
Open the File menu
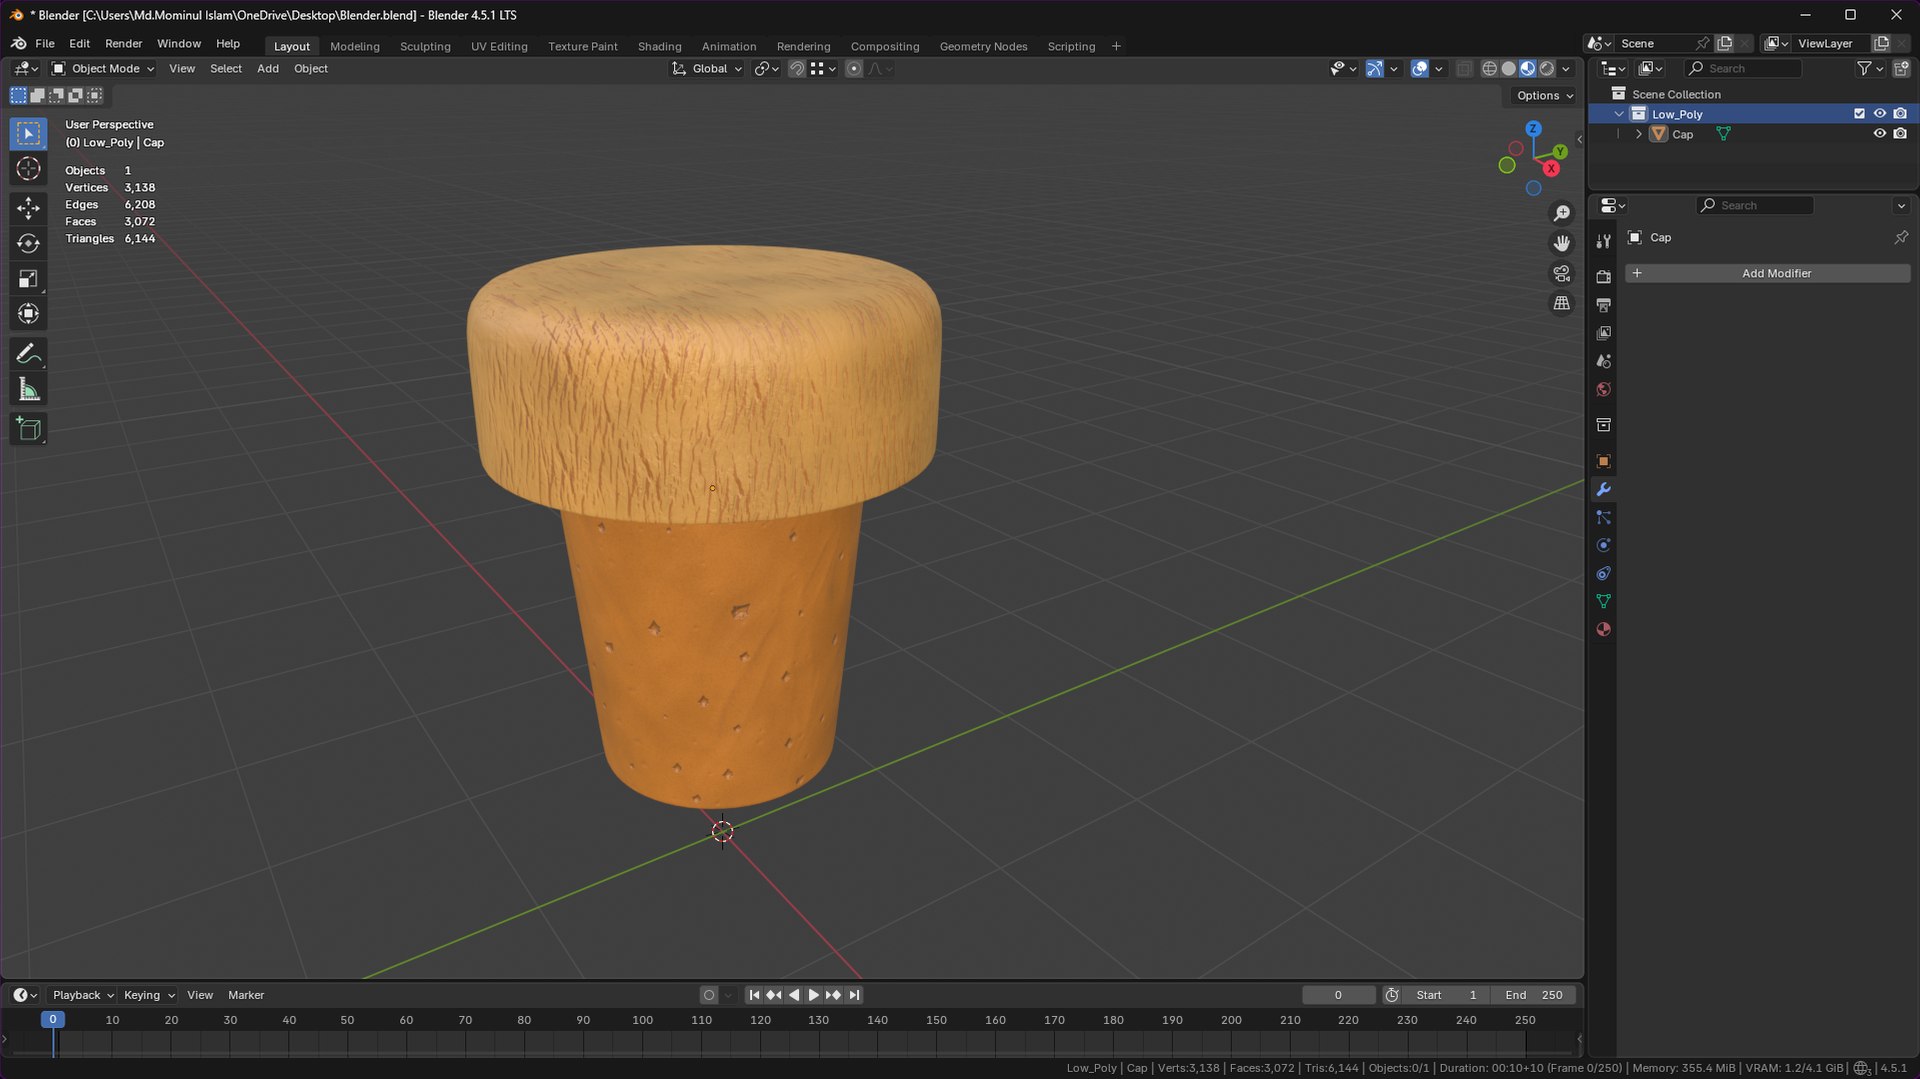pyautogui.click(x=45, y=44)
